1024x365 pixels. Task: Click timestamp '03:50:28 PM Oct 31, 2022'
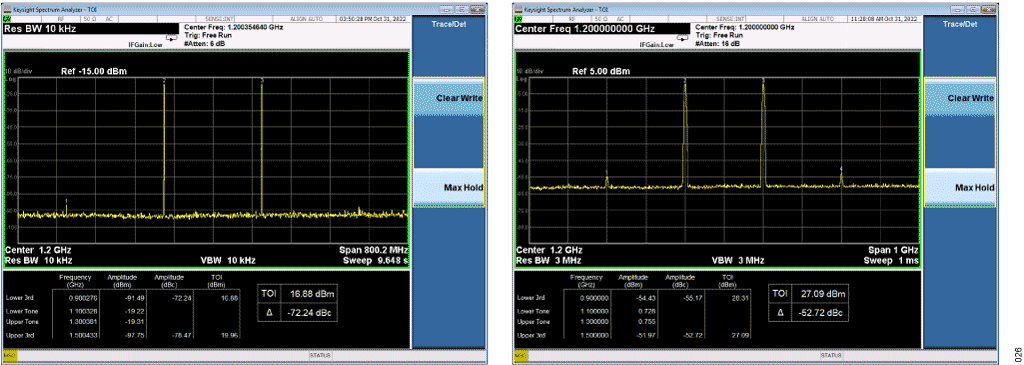[372, 19]
